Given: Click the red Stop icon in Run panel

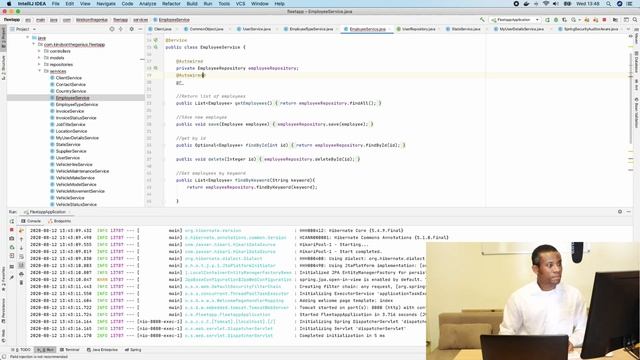Looking at the screenshot, I should click(12, 230).
